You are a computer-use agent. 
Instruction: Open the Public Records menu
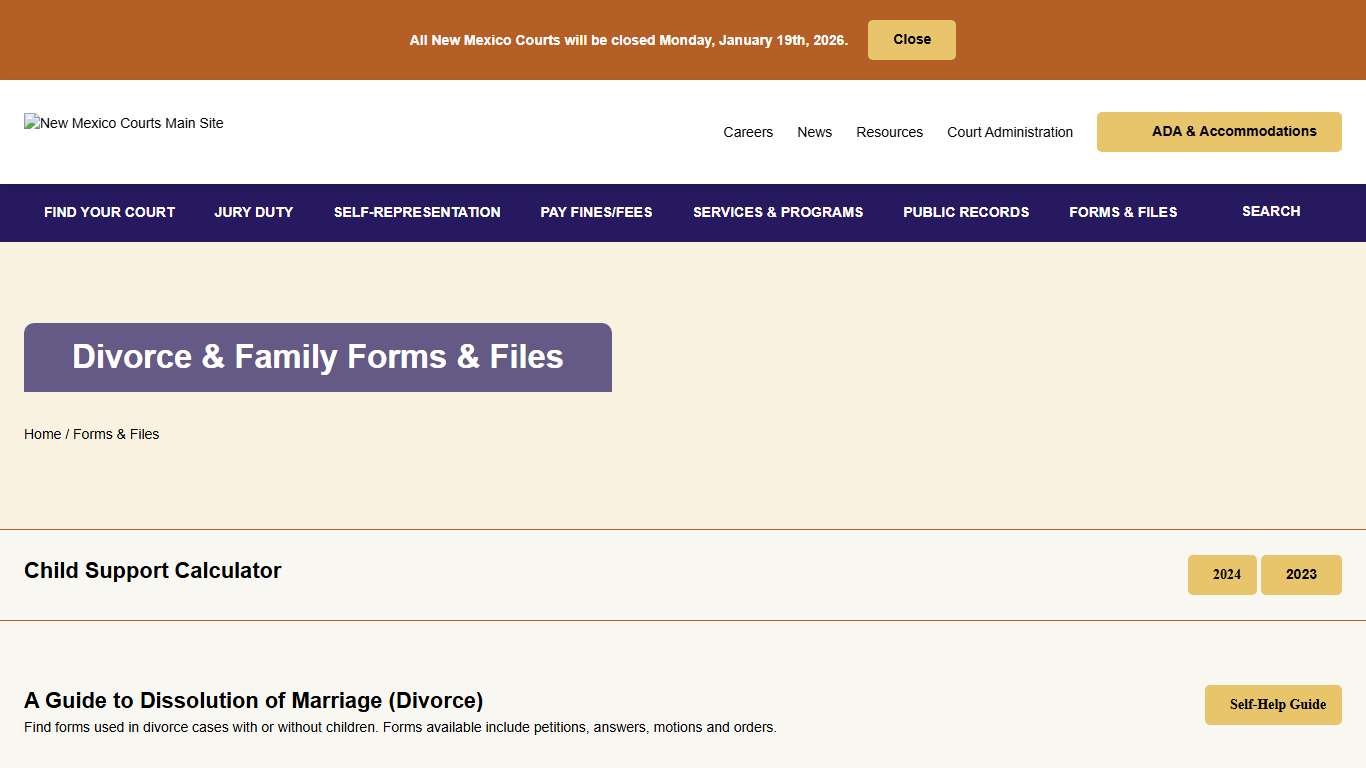[x=966, y=212]
